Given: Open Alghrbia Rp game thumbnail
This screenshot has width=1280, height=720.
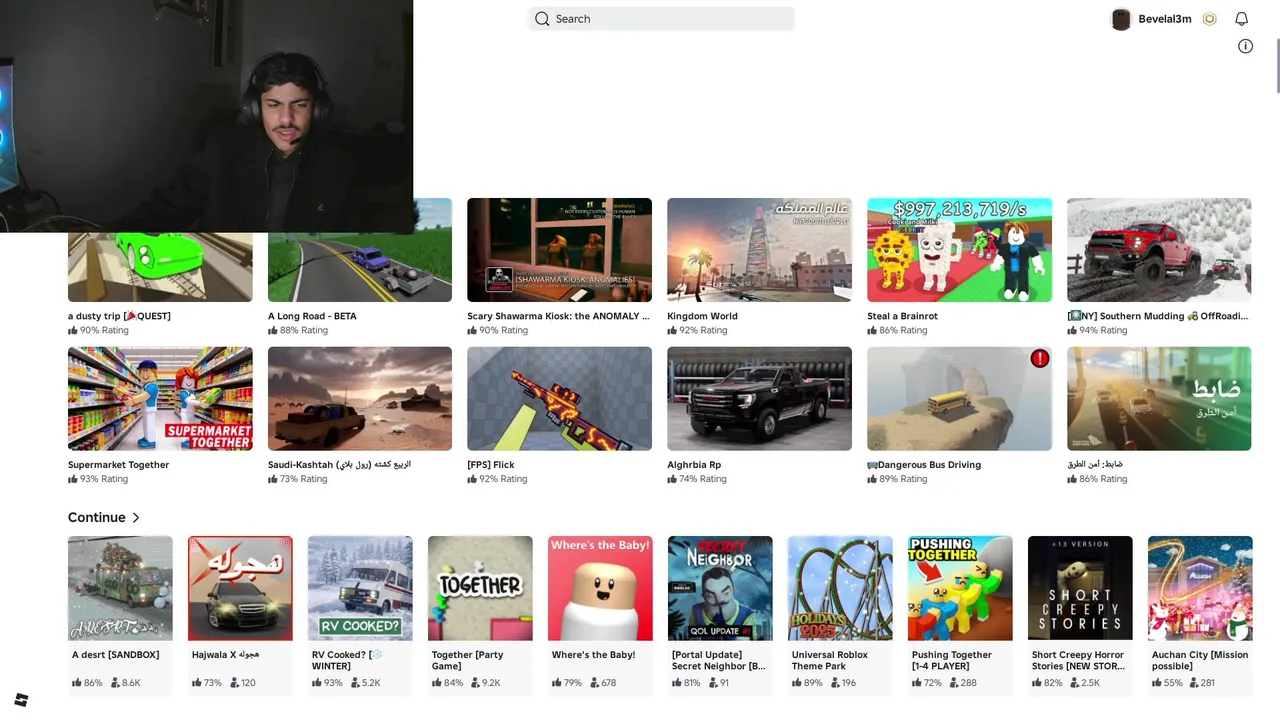Looking at the screenshot, I should point(759,399).
